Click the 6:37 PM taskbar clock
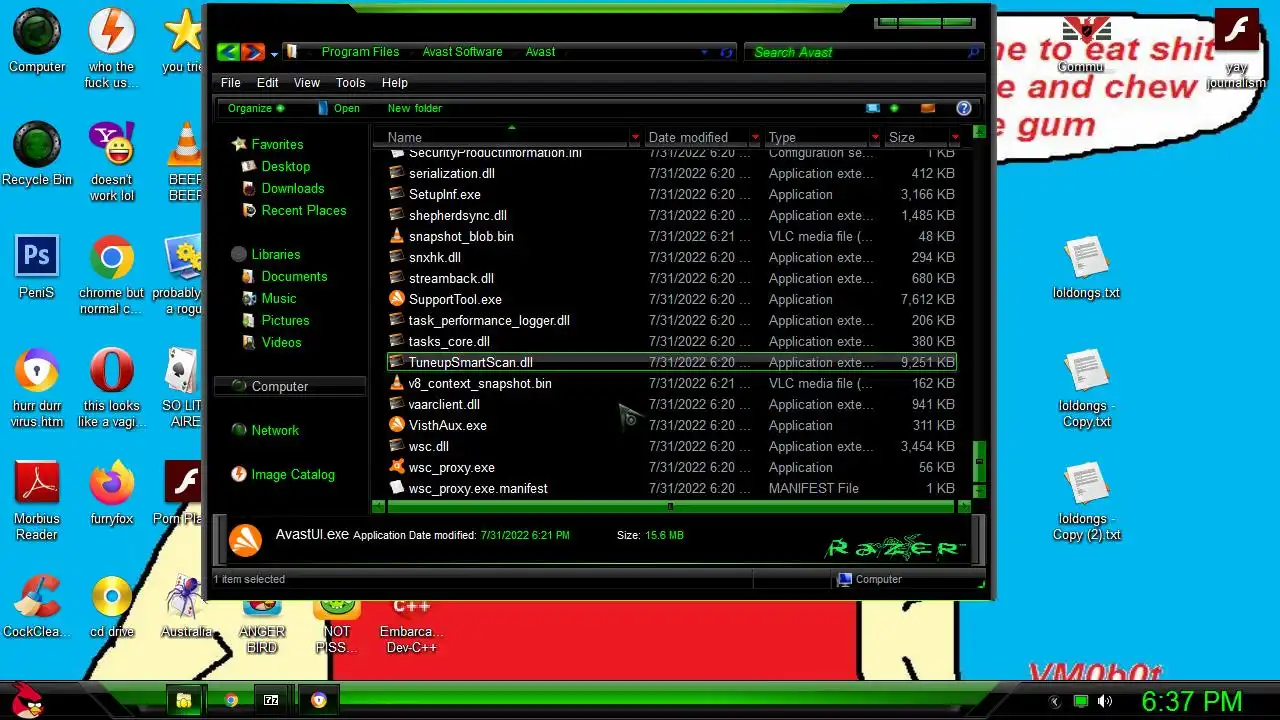This screenshot has width=1280, height=720. pyautogui.click(x=1192, y=701)
